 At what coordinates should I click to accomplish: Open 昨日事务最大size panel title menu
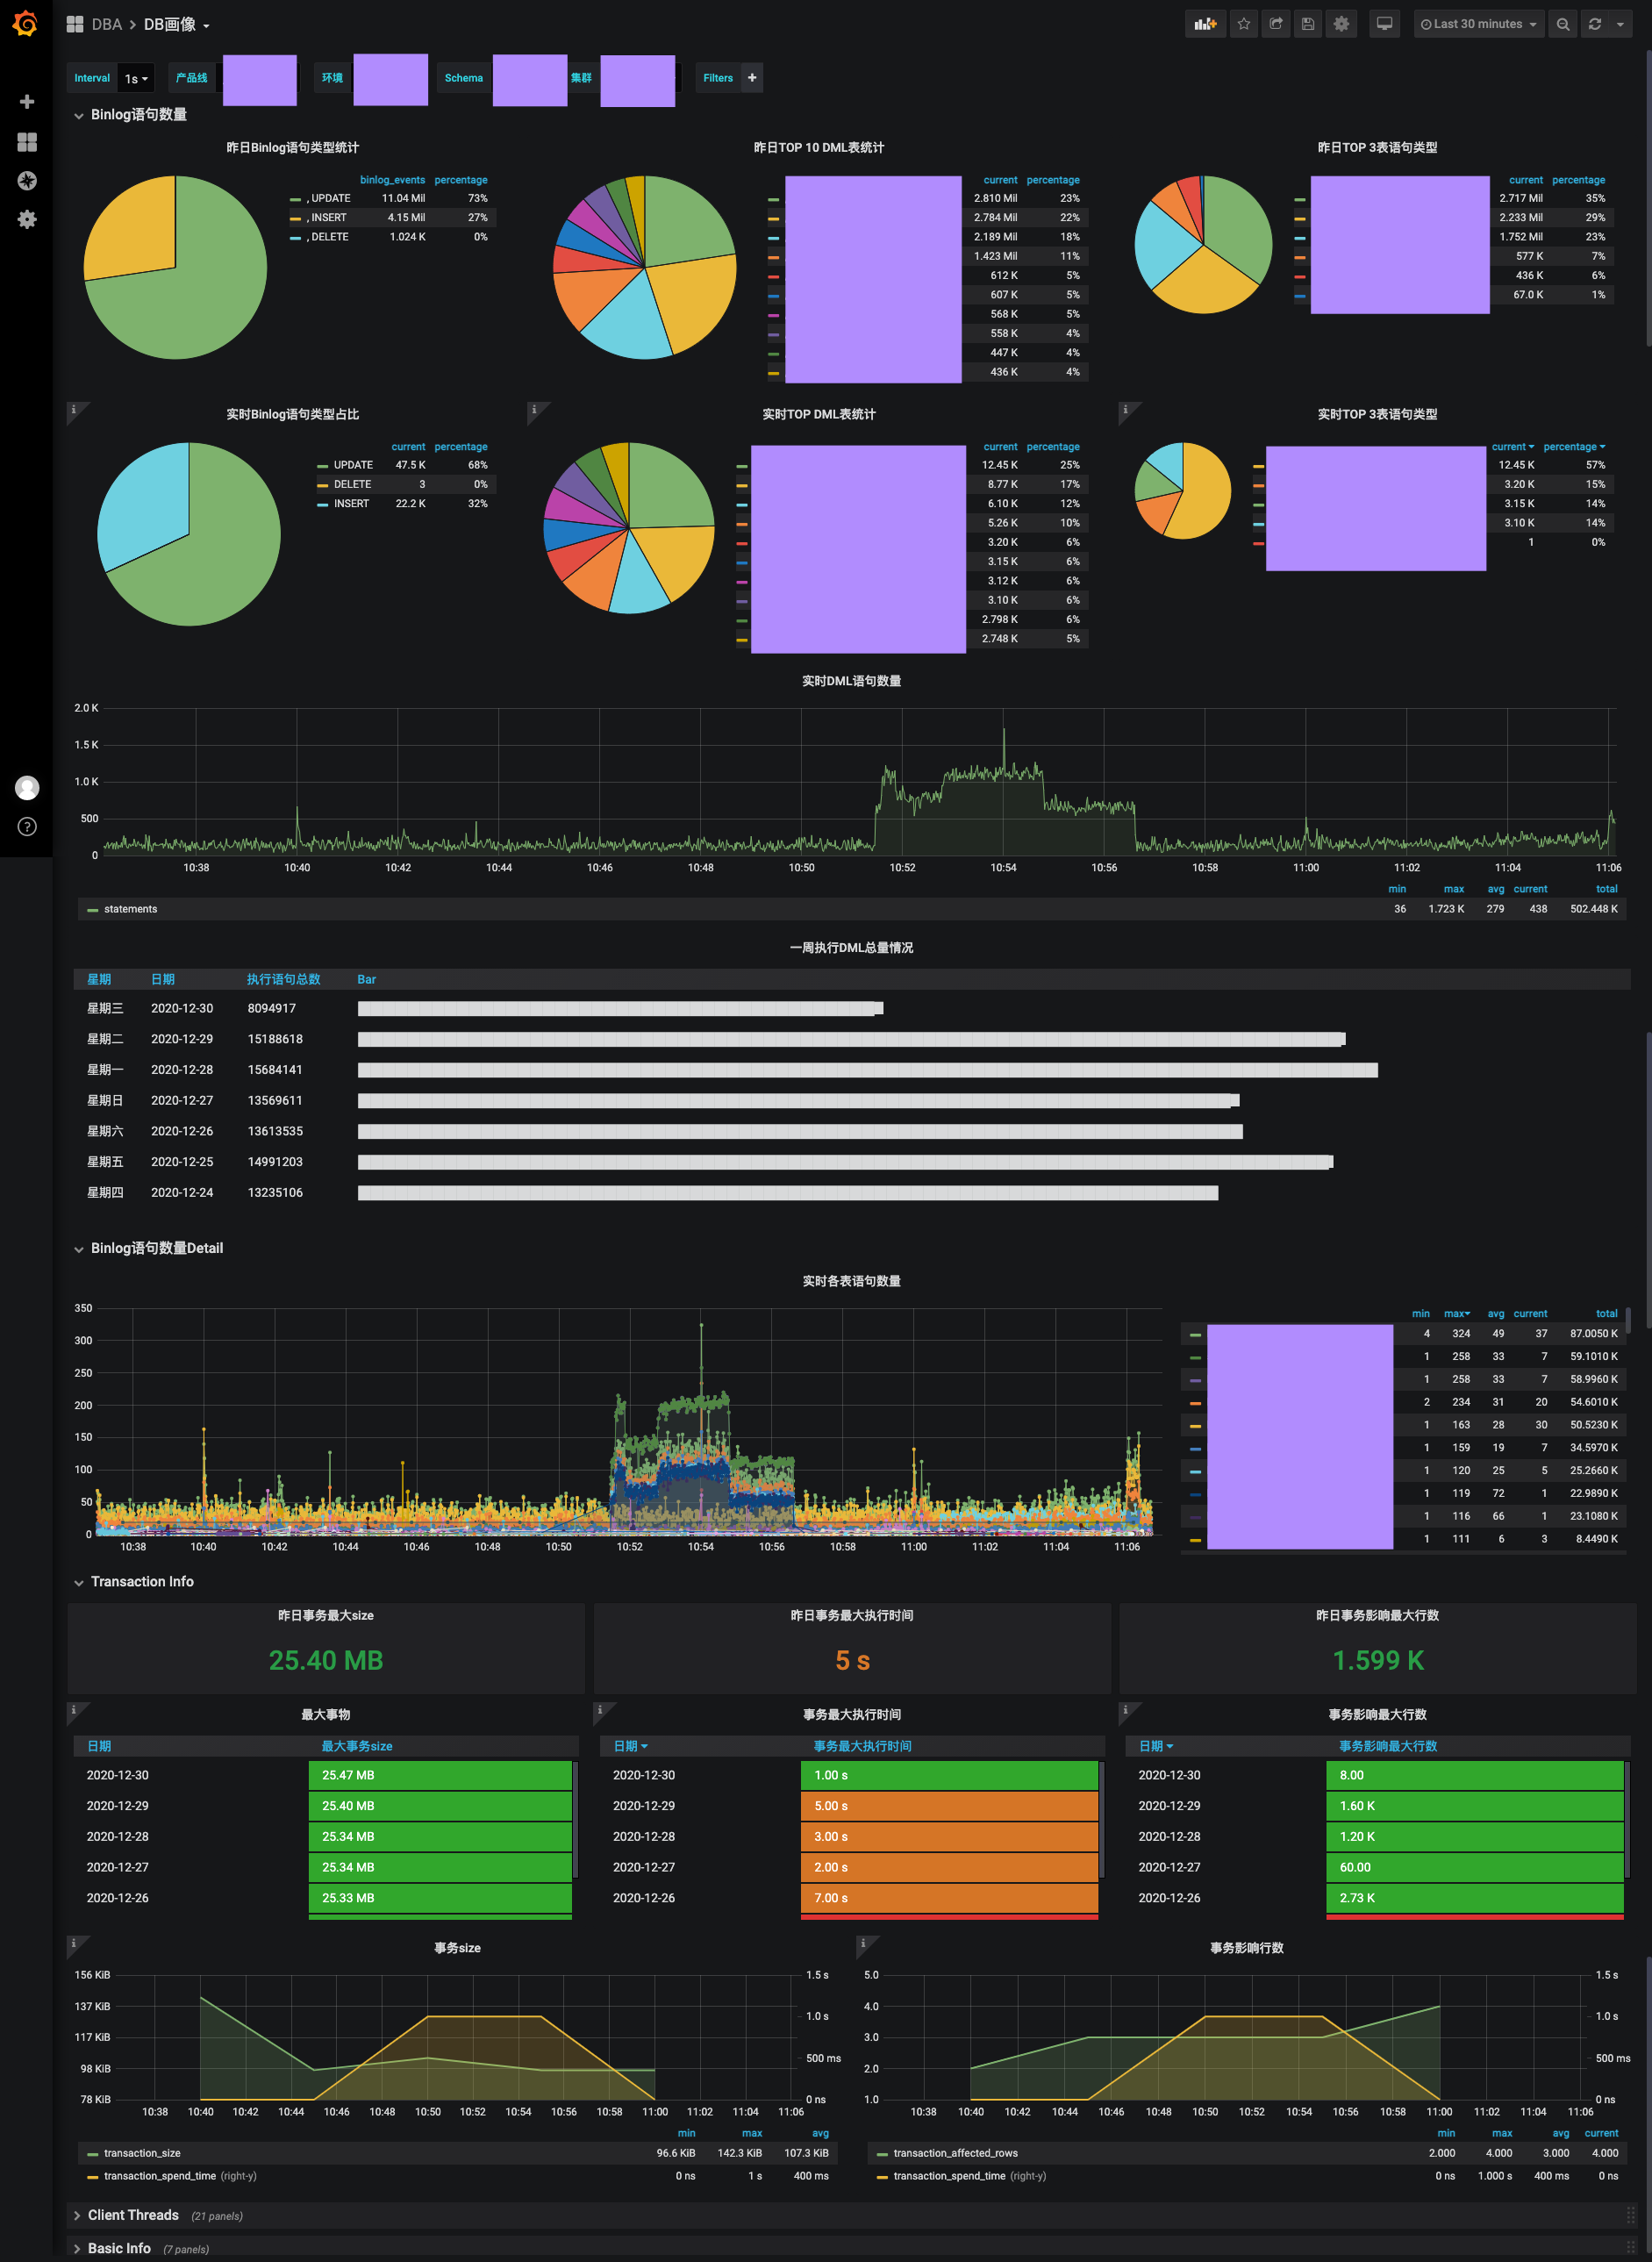[326, 1615]
